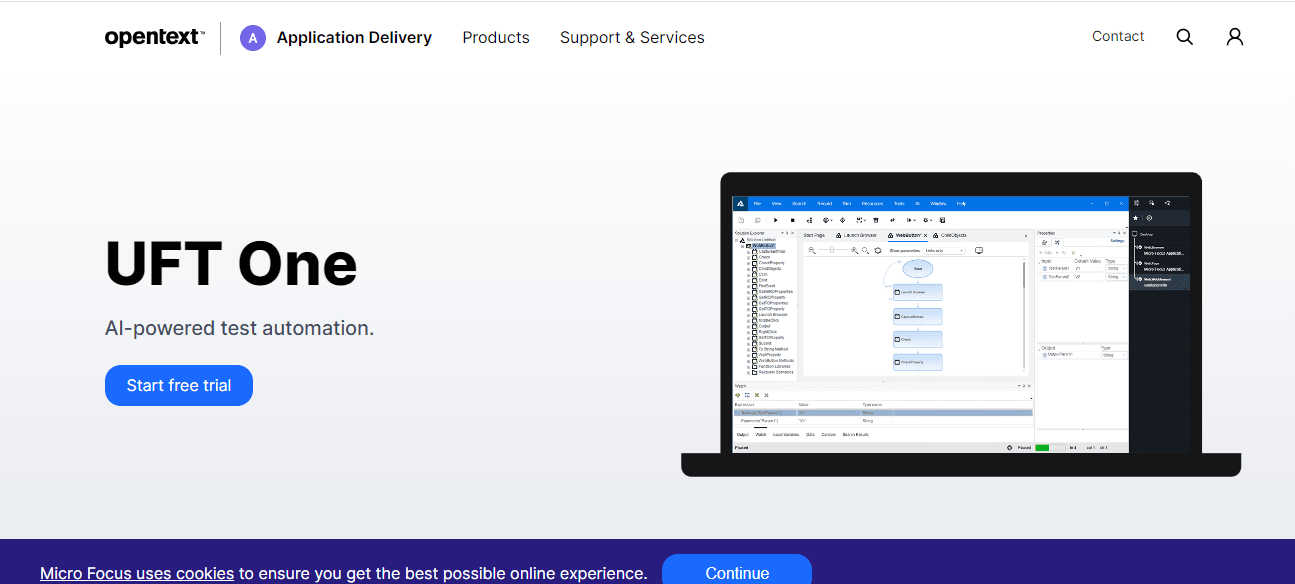The image size is (1295, 584).
Task: Click the Start free trial button
Action: pyautogui.click(x=179, y=385)
